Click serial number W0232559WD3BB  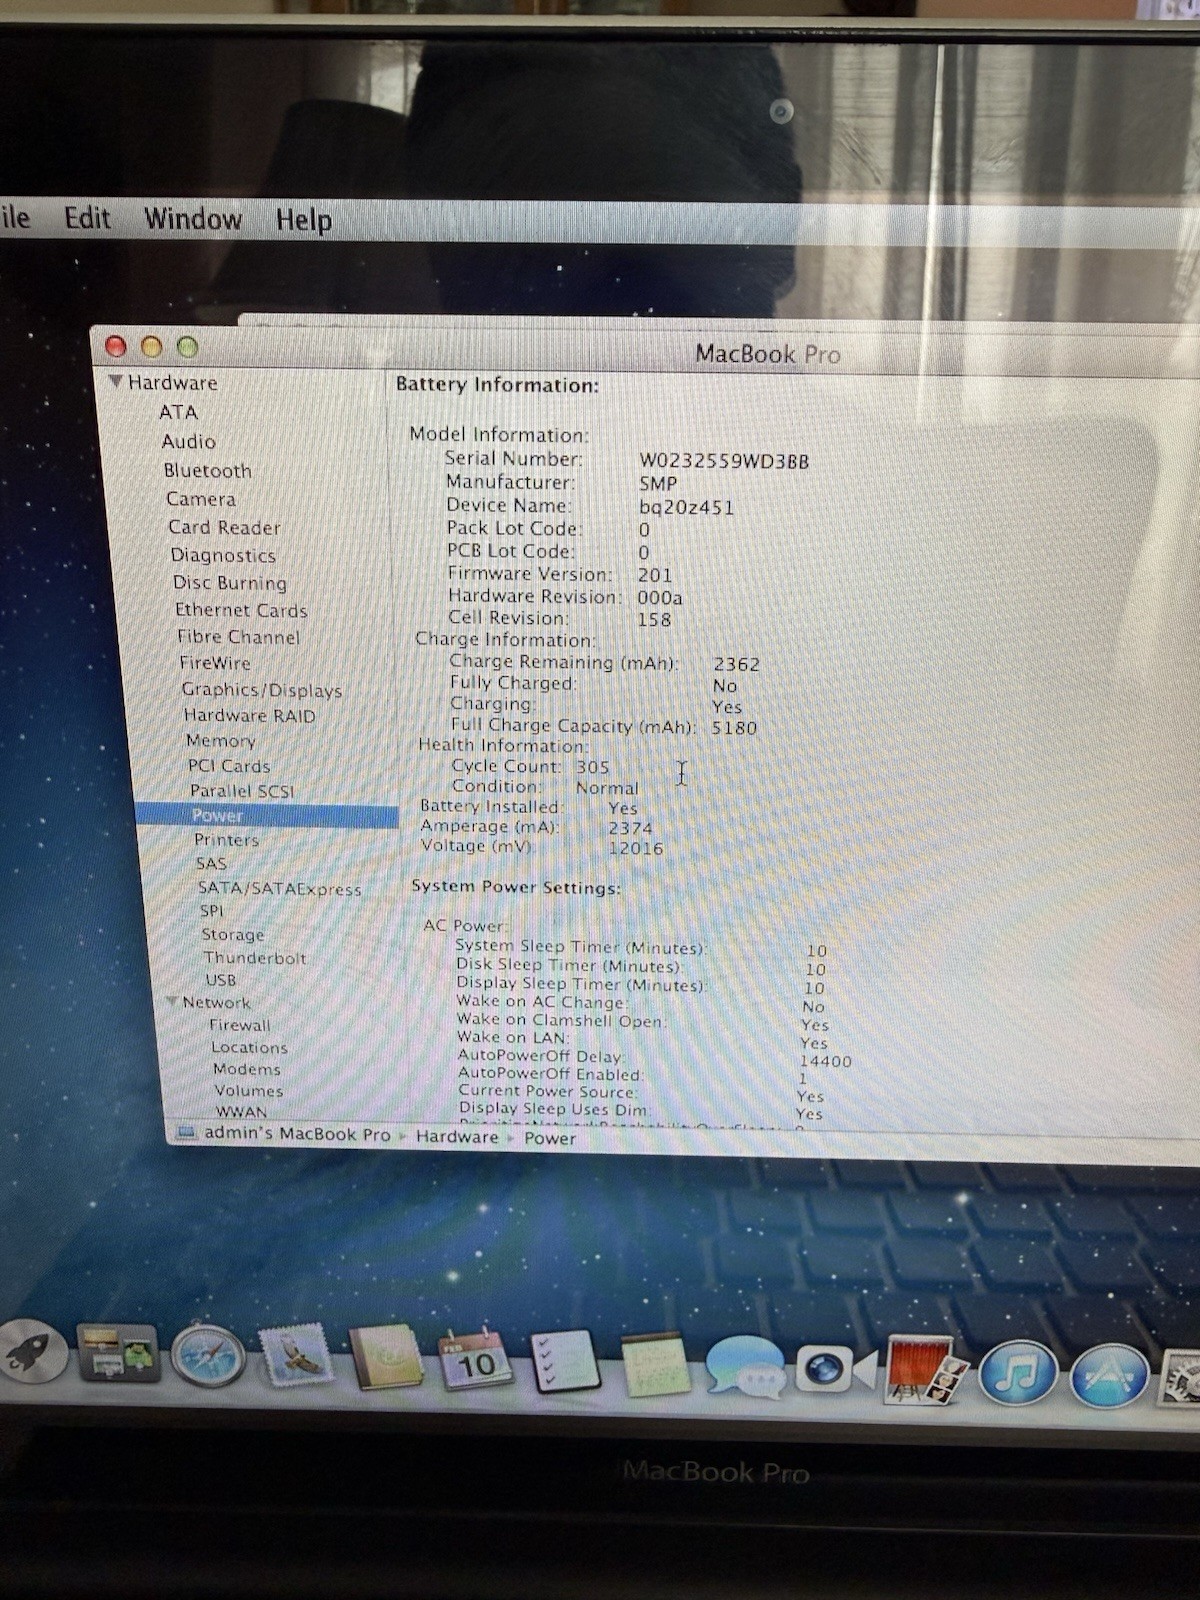[724, 461]
